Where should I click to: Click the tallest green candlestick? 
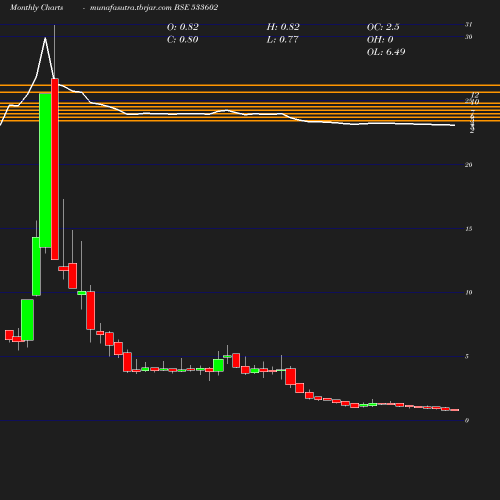[45, 170]
